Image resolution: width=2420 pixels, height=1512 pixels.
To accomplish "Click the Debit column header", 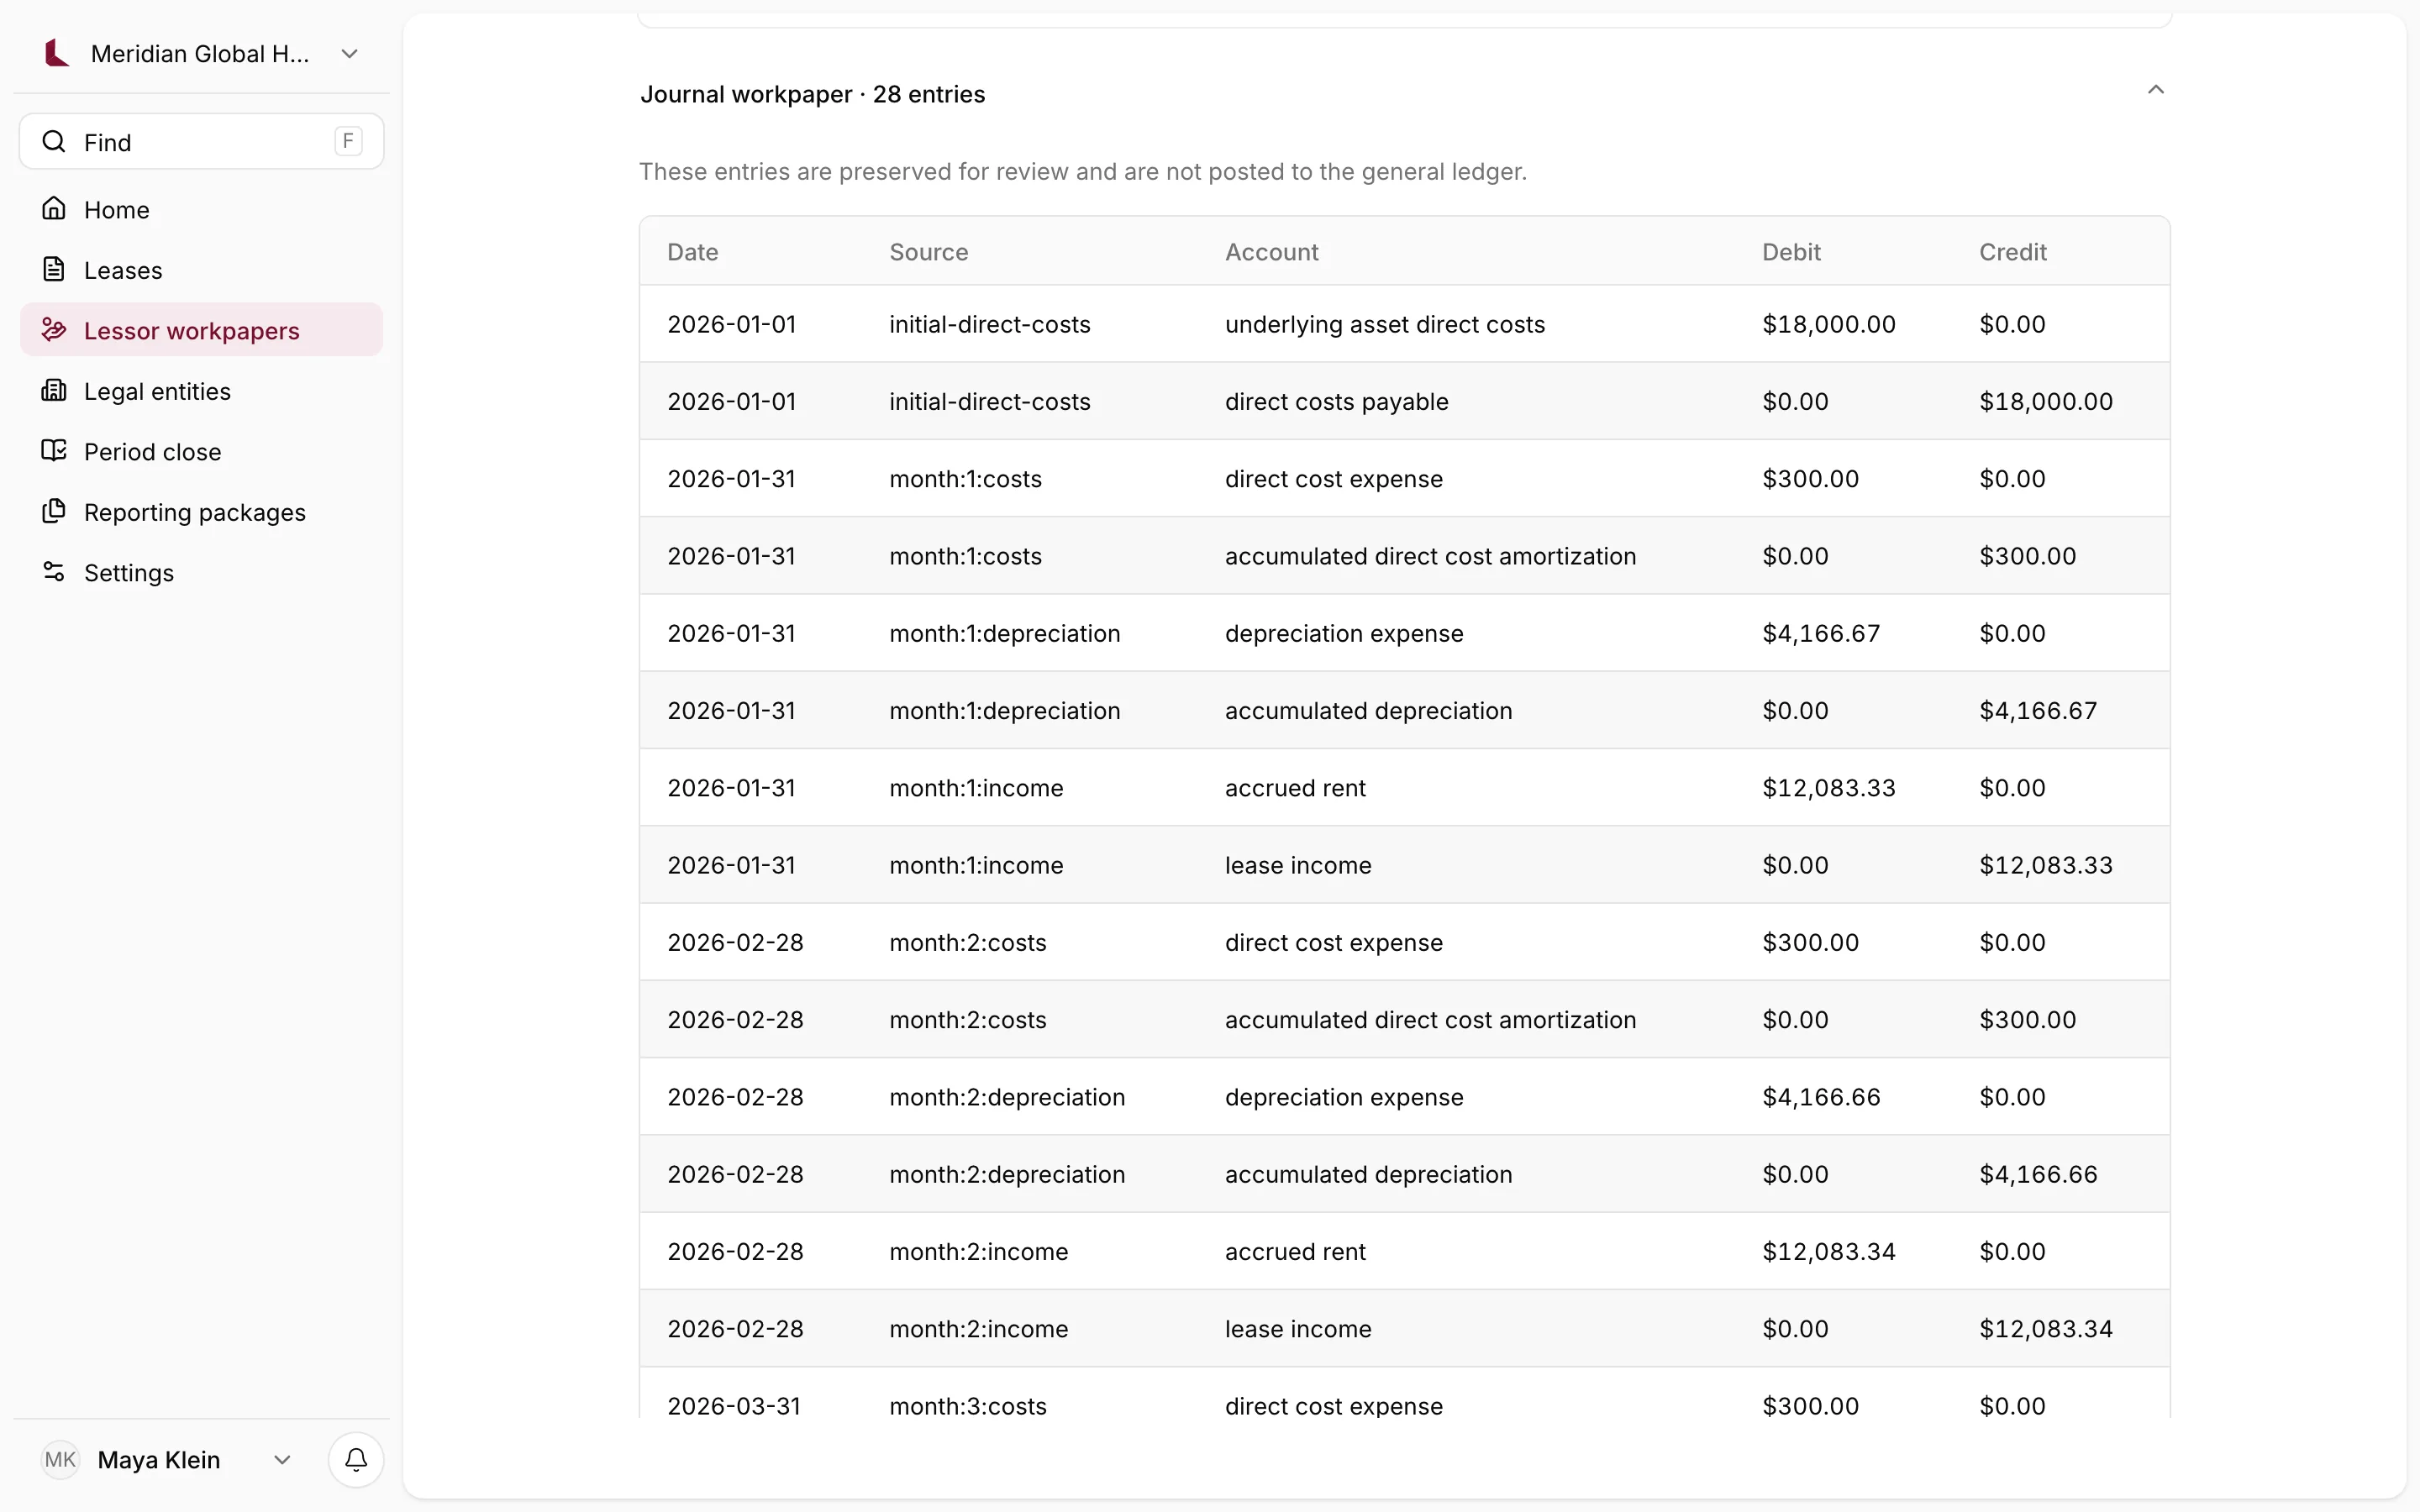I will 1791,252.
